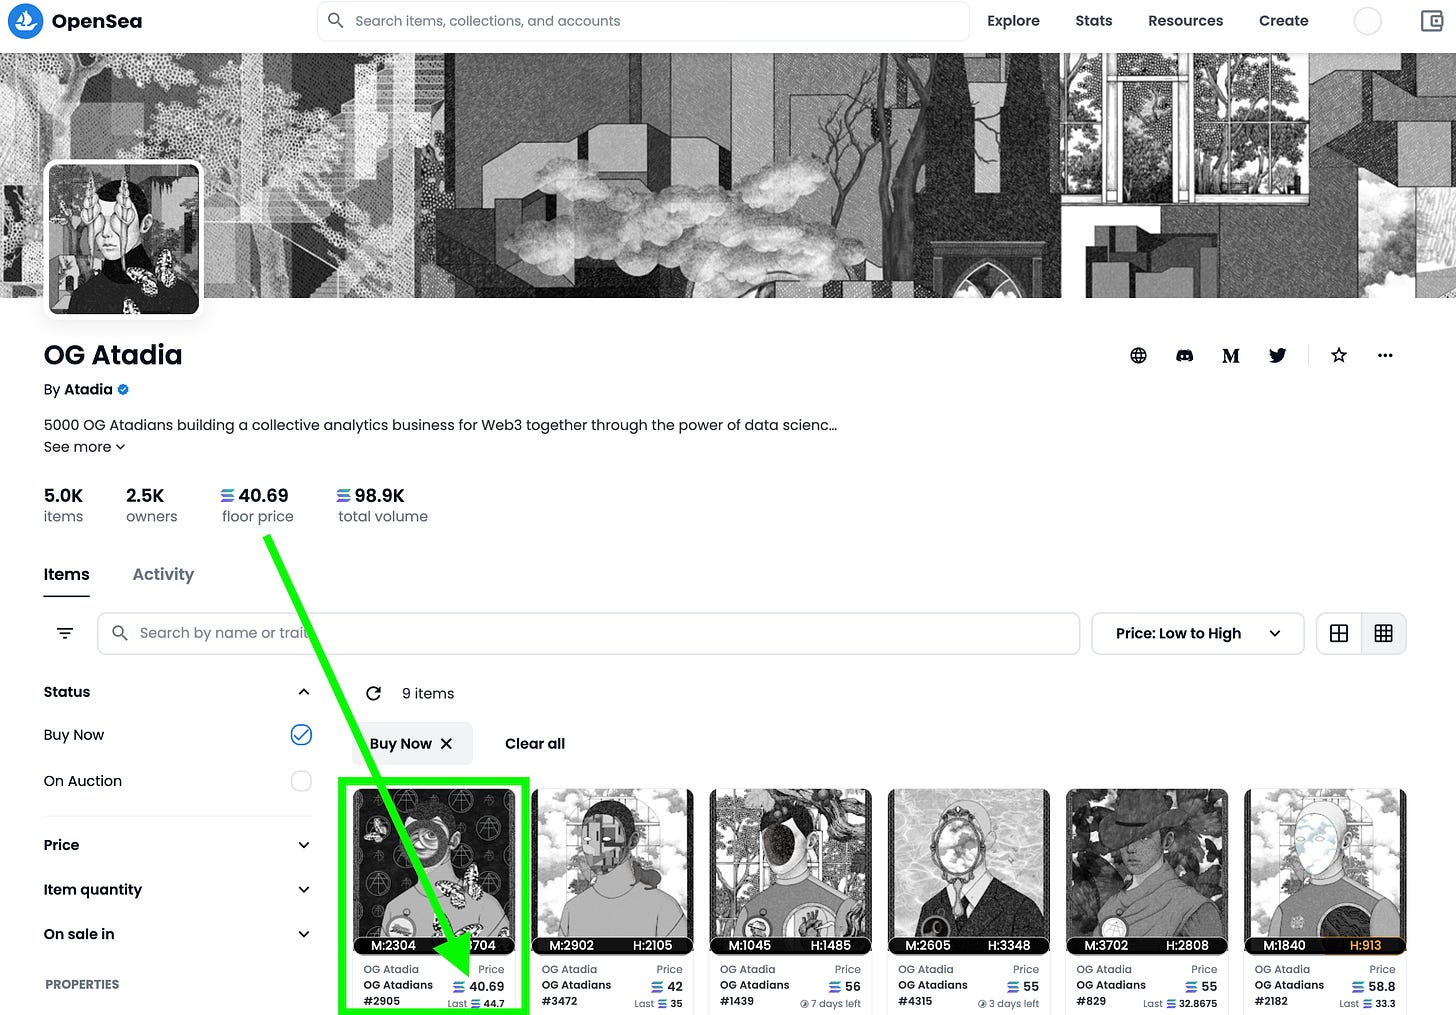This screenshot has height=1015, width=1456.
Task: Open the wallet icon
Action: coord(1432,21)
